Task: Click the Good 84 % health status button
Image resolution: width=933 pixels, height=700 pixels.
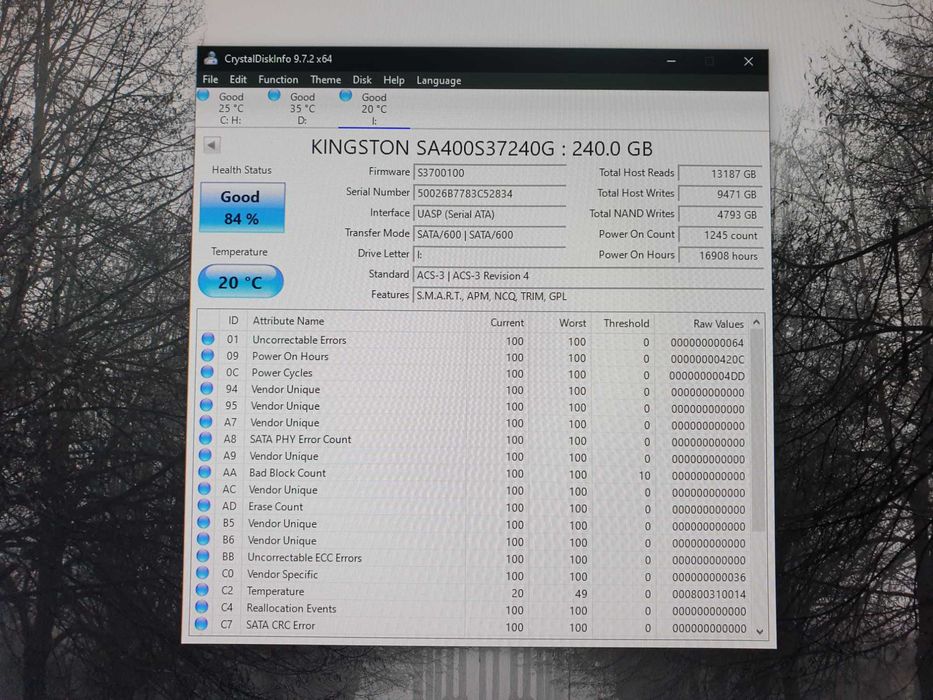Action: (x=242, y=207)
